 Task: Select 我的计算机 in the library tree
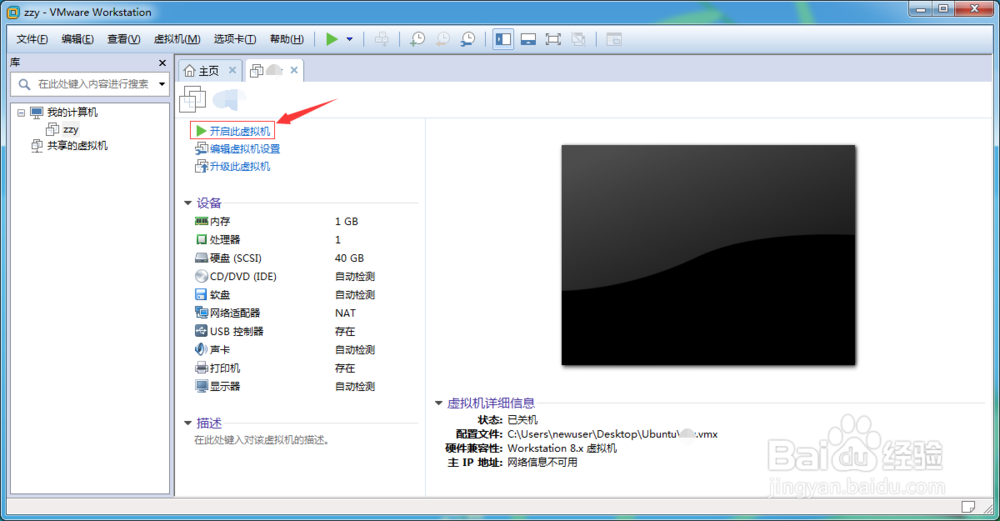(x=72, y=112)
